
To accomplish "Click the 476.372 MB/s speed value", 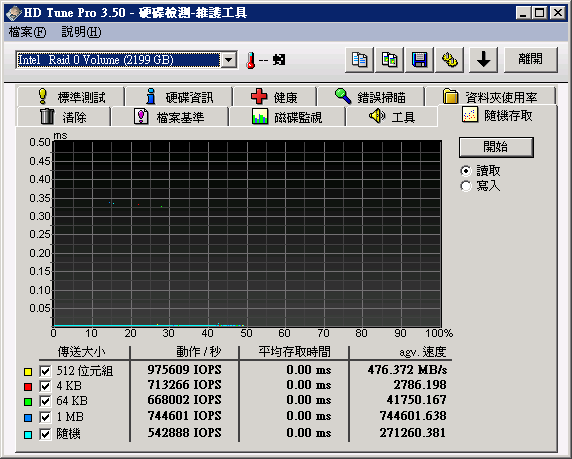I will (x=407, y=370).
